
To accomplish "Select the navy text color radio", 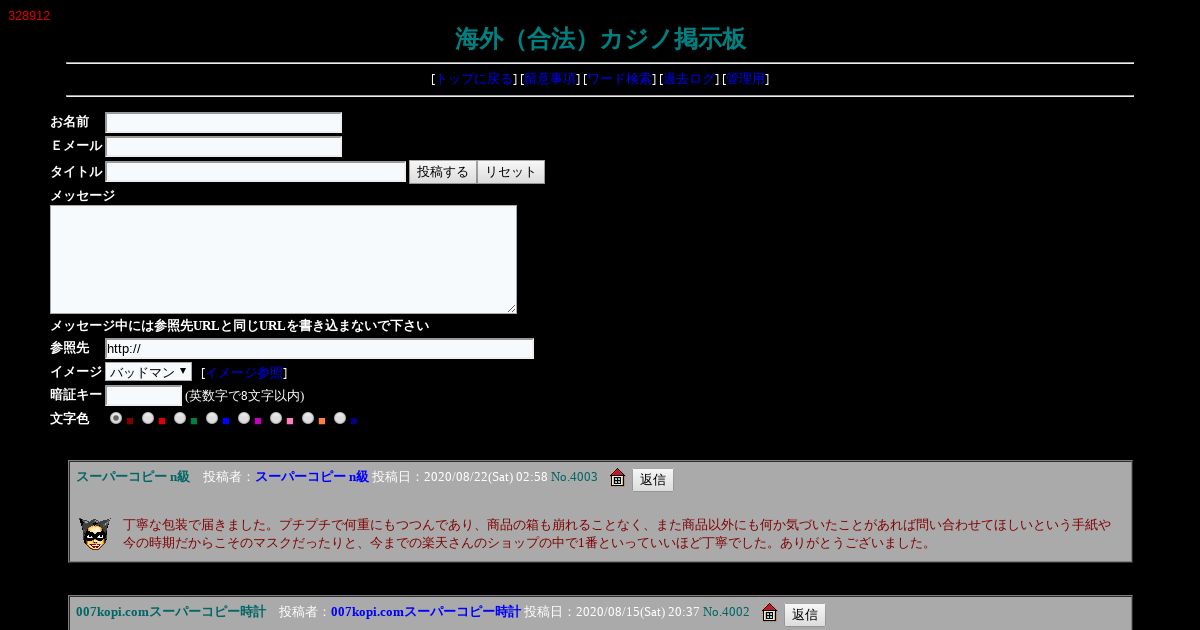I will (x=340, y=418).
